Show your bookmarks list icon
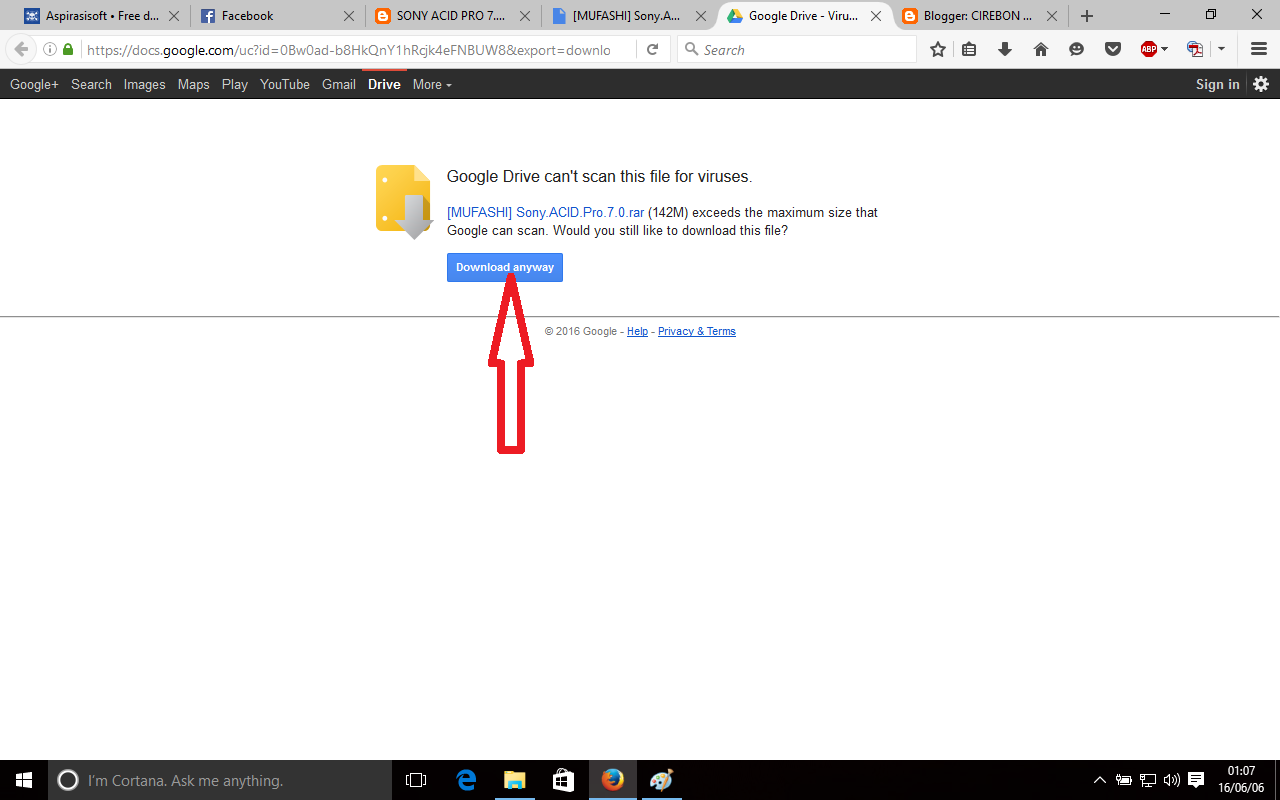 [x=969, y=49]
